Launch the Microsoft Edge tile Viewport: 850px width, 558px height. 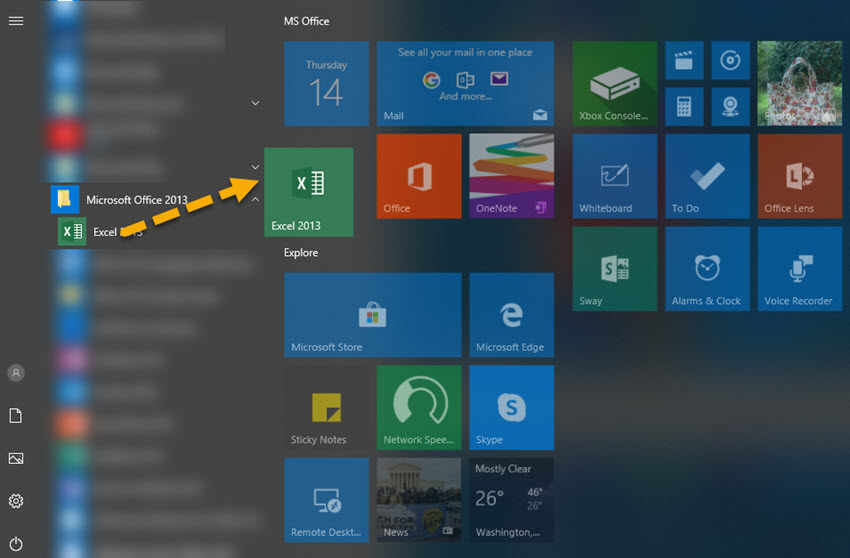512,315
